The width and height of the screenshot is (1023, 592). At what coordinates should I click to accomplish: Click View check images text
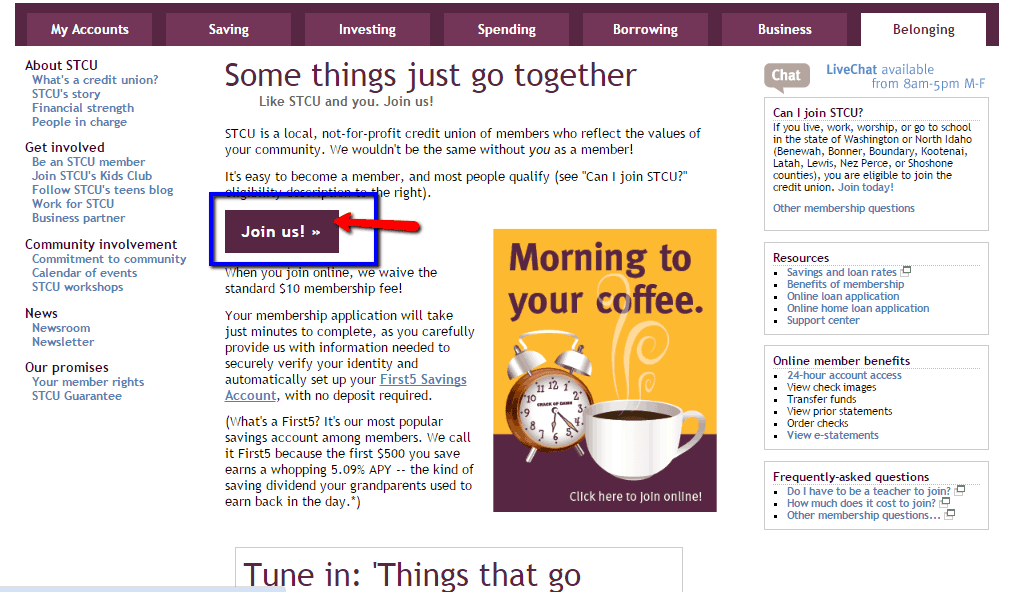[x=831, y=387]
